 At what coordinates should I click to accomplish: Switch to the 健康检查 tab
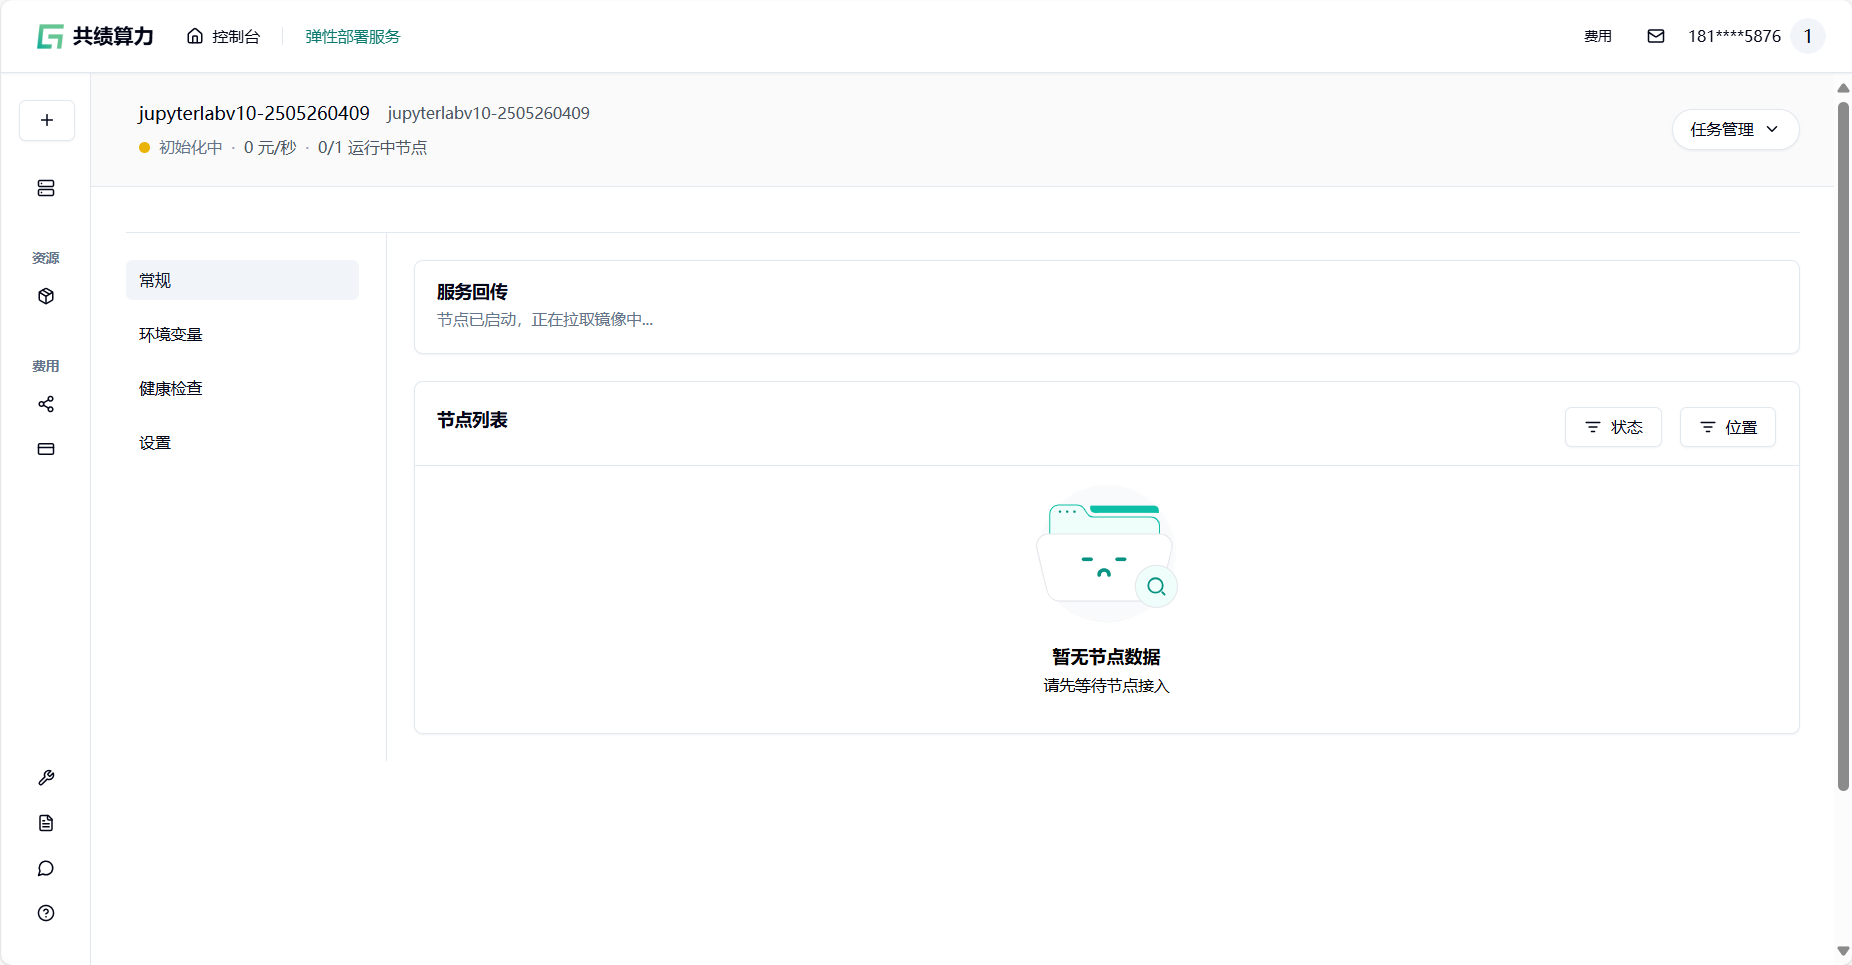click(171, 389)
